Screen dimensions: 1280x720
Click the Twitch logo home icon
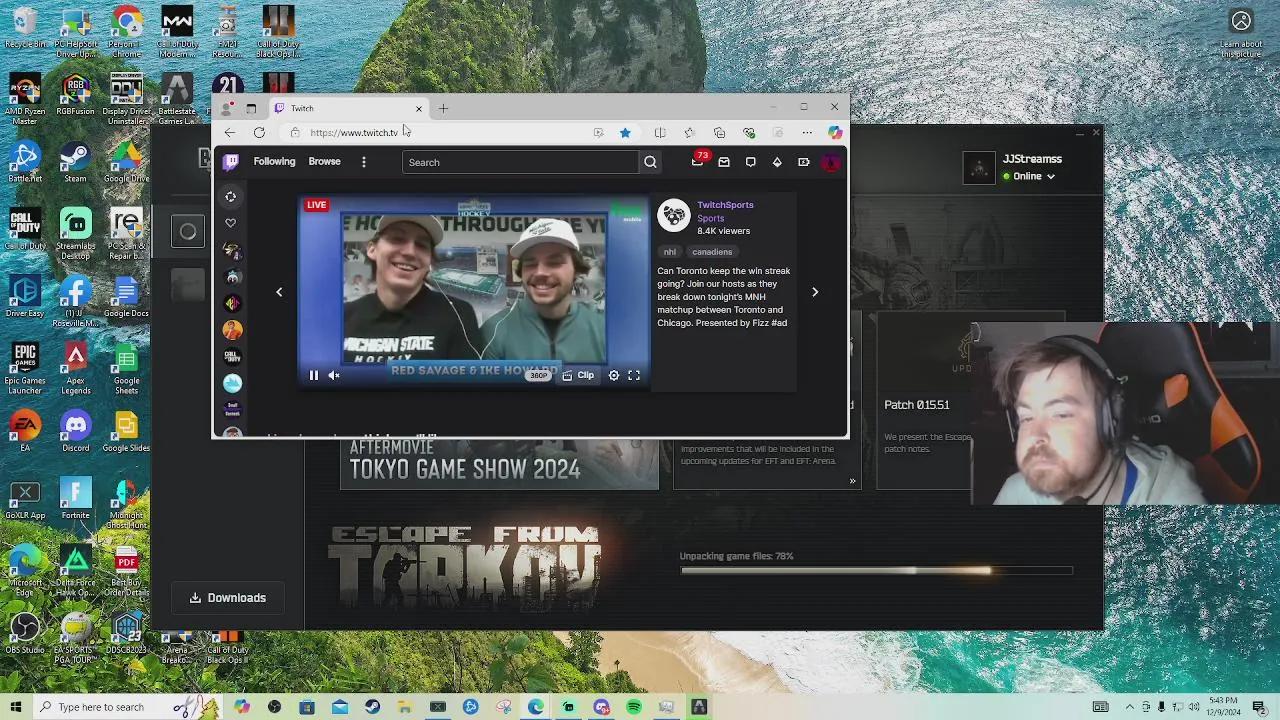pyautogui.click(x=231, y=162)
